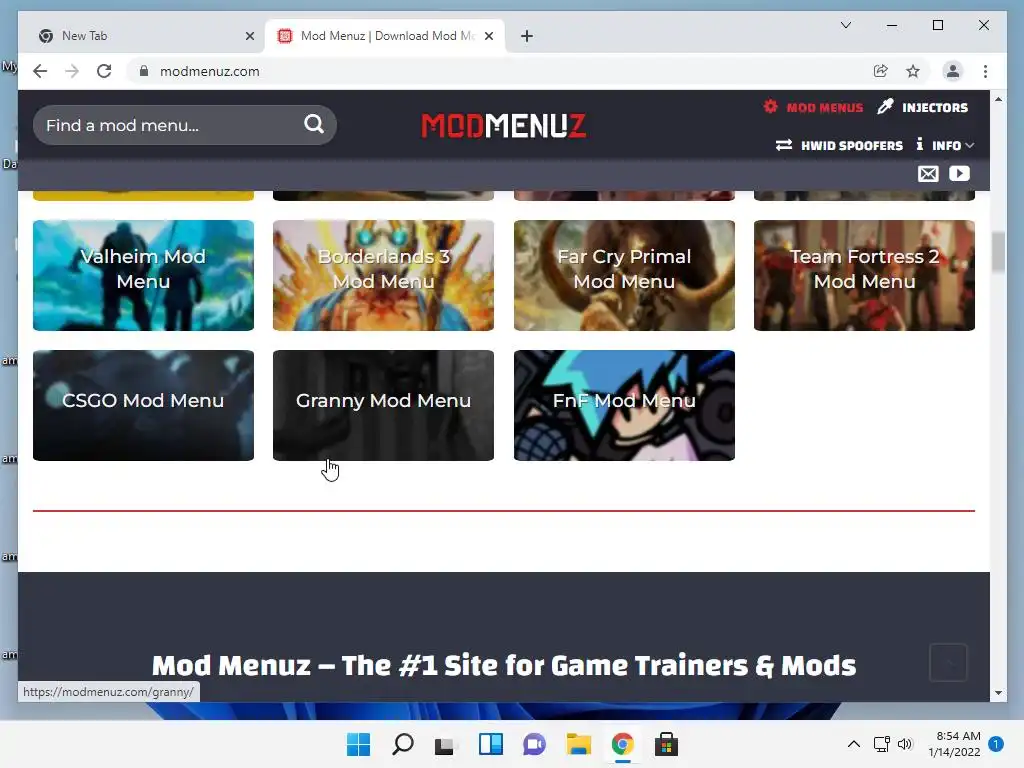Show hidden tray icons chevron
The image size is (1024, 768).
(854, 744)
